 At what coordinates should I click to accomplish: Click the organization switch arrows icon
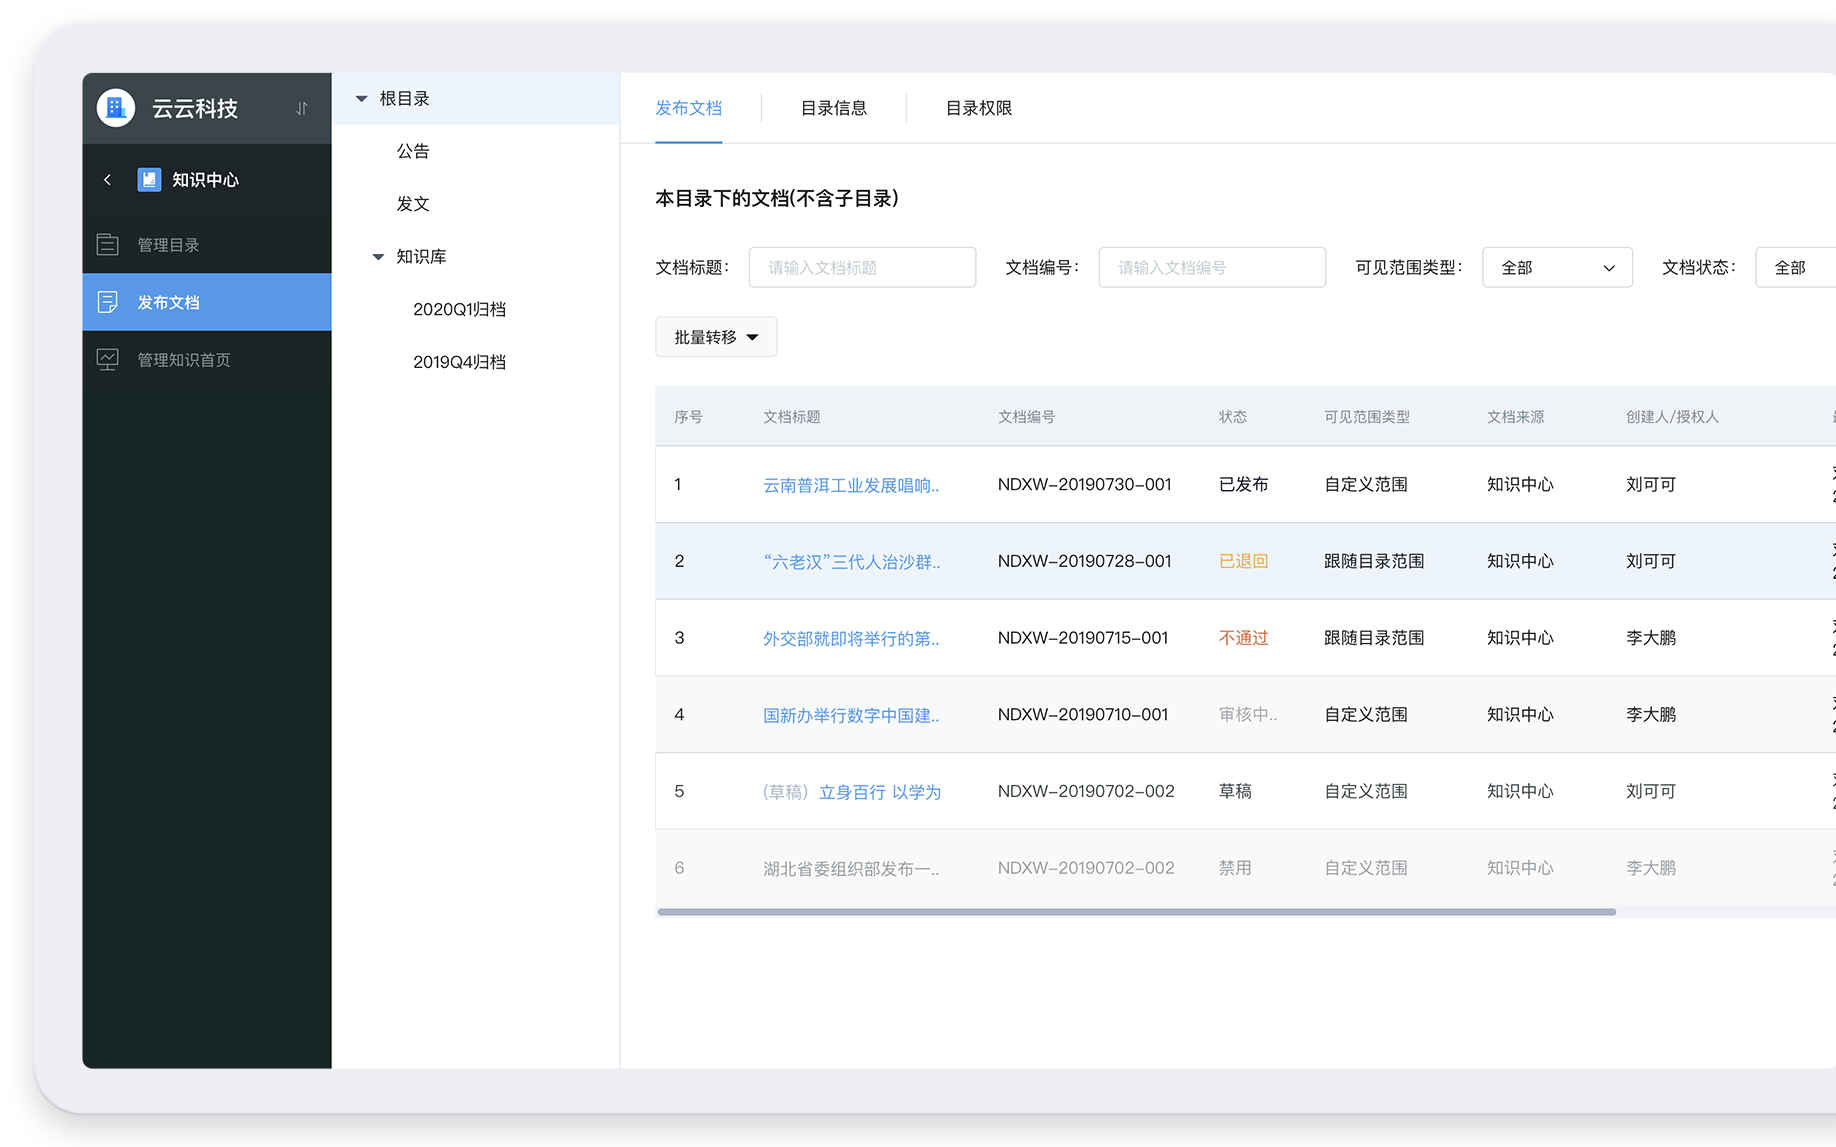(x=302, y=108)
